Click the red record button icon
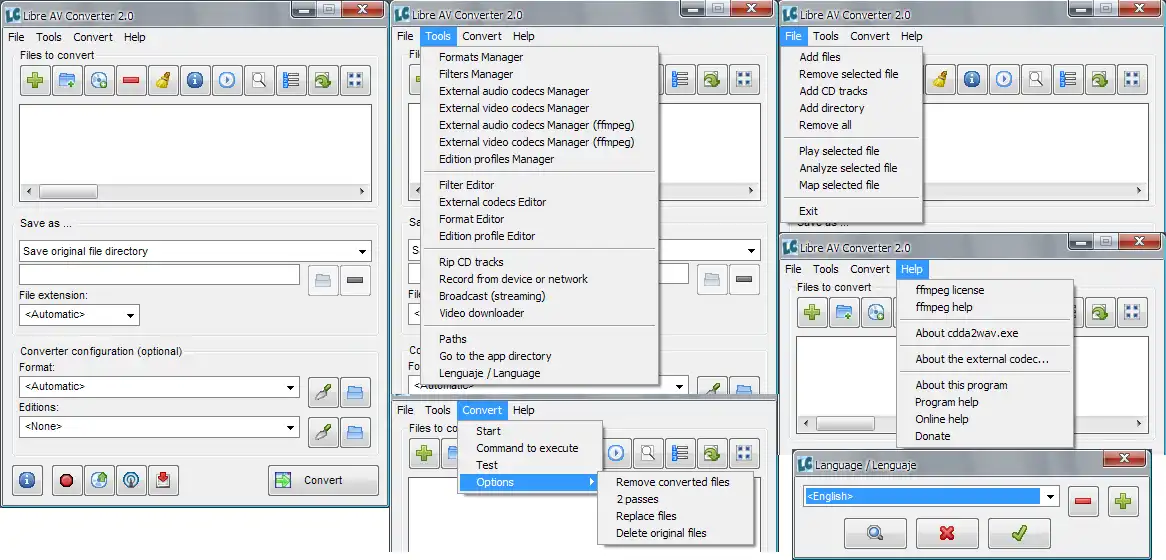Viewport: 1166px width, 560px height. [67, 480]
